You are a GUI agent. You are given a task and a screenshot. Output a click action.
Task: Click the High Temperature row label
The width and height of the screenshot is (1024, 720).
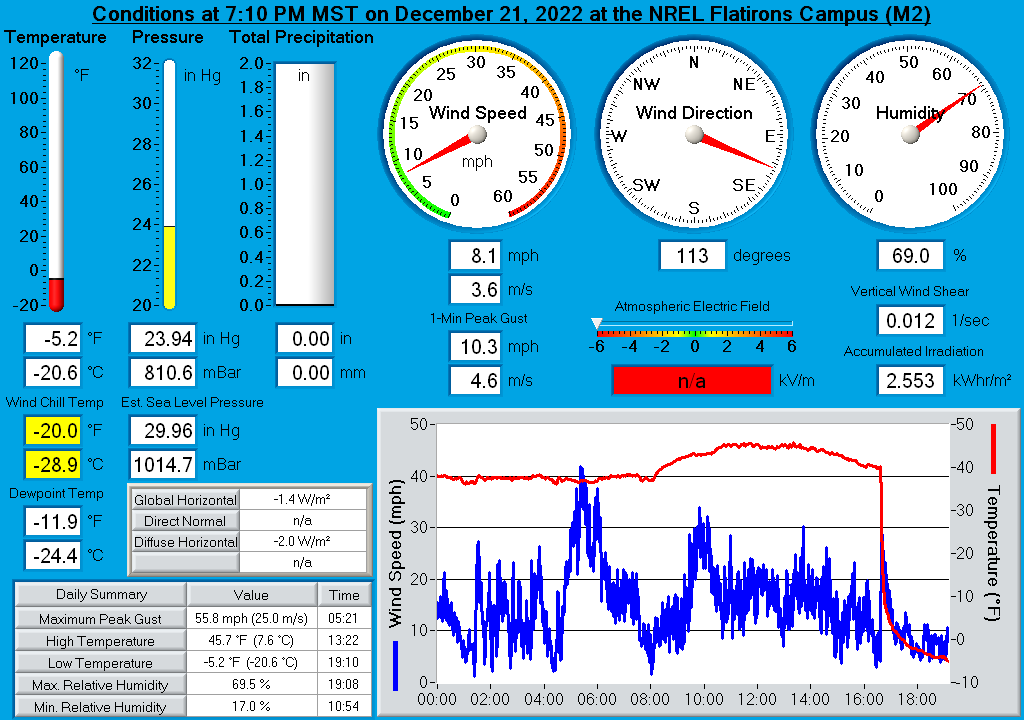(x=101, y=641)
